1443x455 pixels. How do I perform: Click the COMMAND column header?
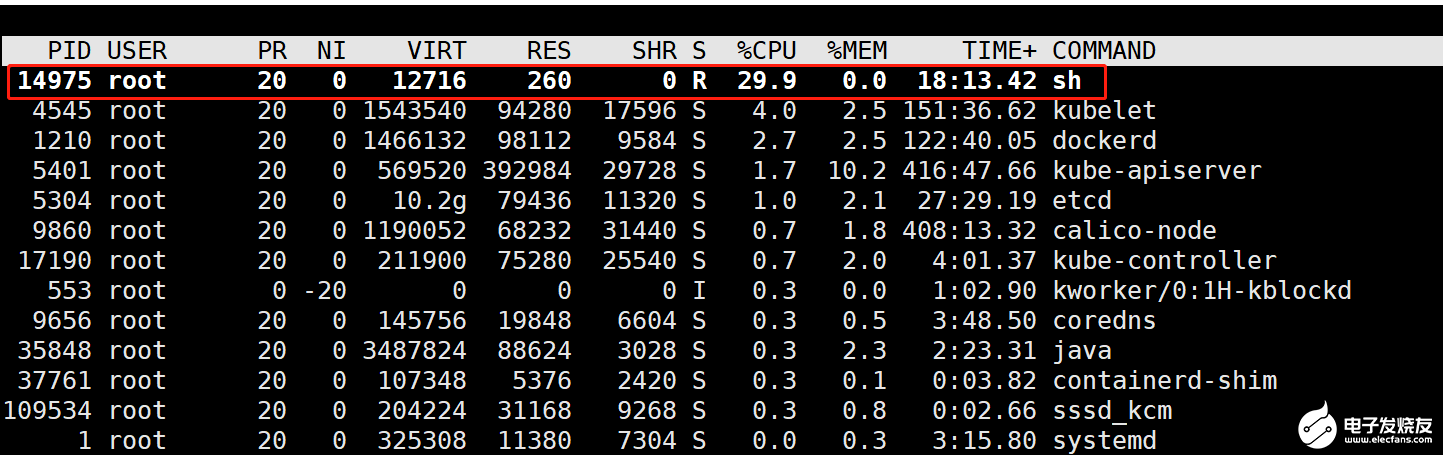1104,51
